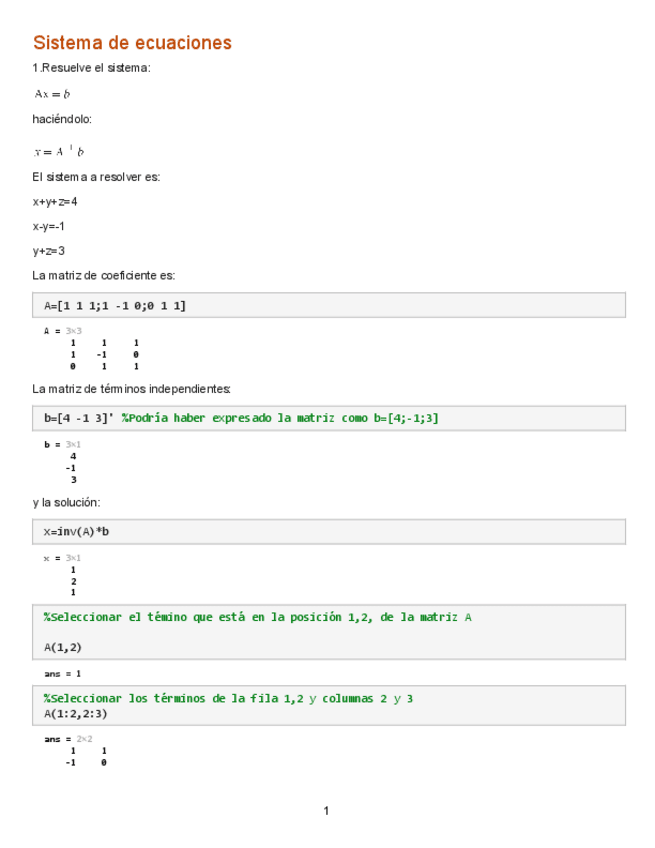This screenshot has height=848, width=655.
Task: Click the 'ans = 2×2' output label
Action: coord(68,739)
